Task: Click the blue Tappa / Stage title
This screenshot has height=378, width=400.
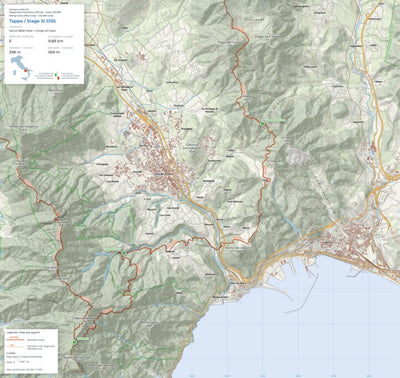Action: point(32,21)
